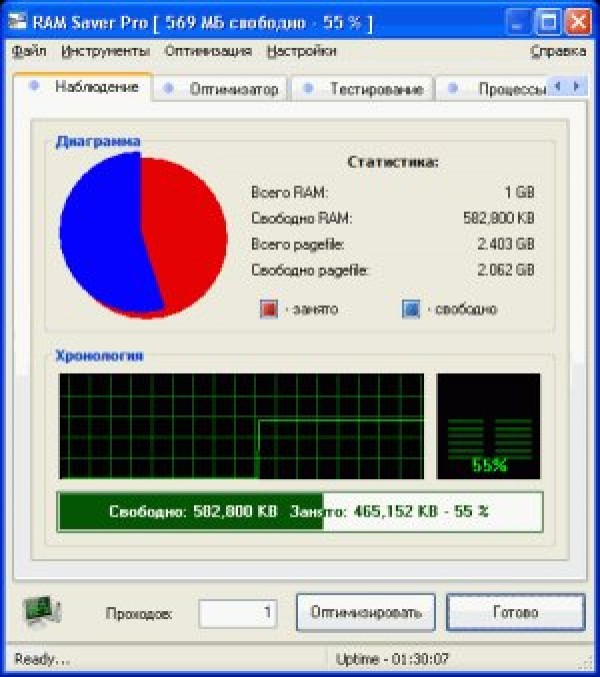Image resolution: width=600 pixels, height=677 pixels.
Task: Click the red занято legend swatch
Action: click(x=268, y=309)
